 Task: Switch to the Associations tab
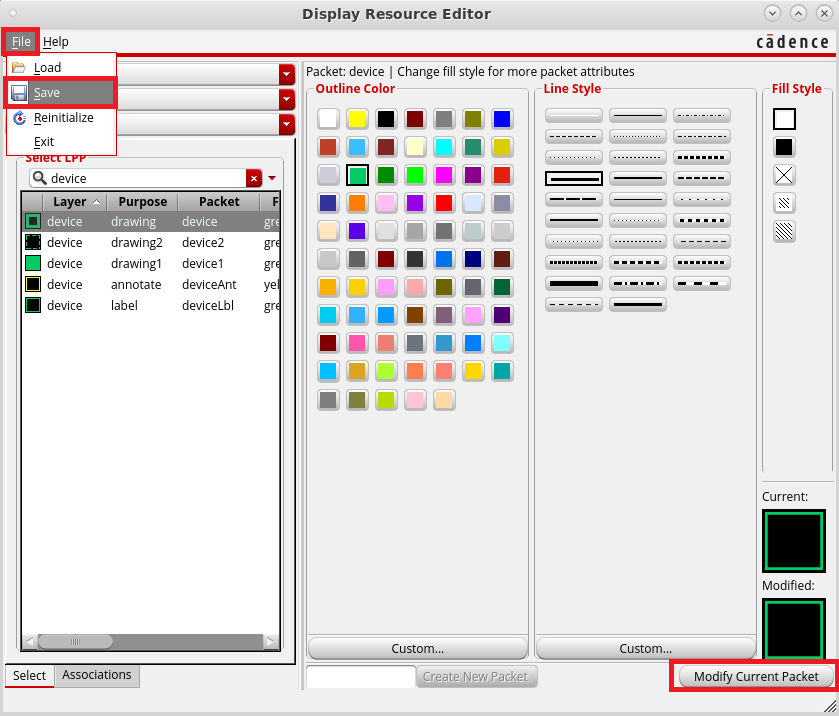(97, 675)
